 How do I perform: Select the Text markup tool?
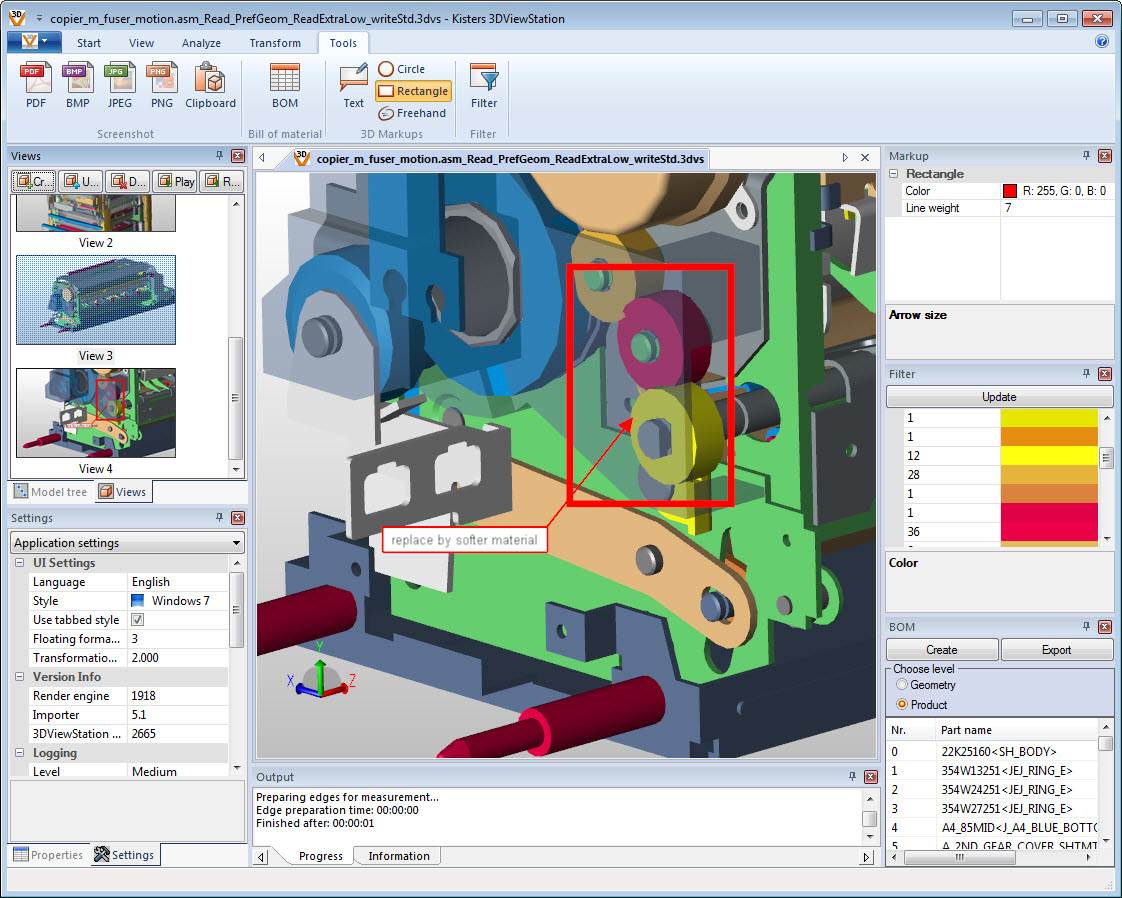click(352, 88)
